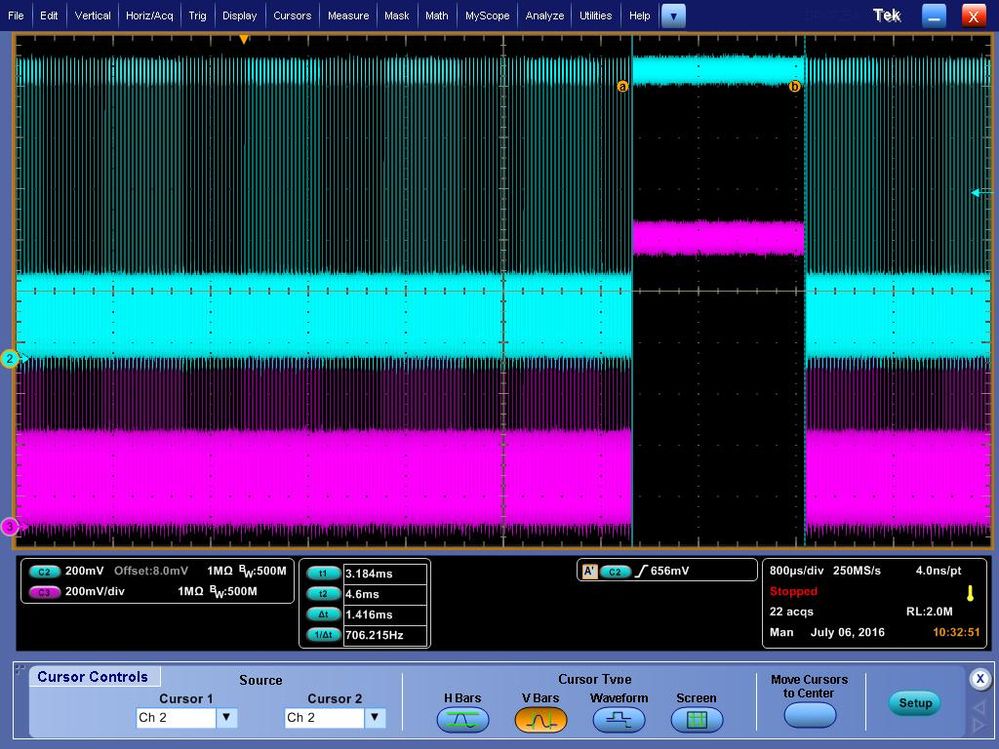Click the channel 3 ground reference marker
This screenshot has height=749, width=999.
11,527
